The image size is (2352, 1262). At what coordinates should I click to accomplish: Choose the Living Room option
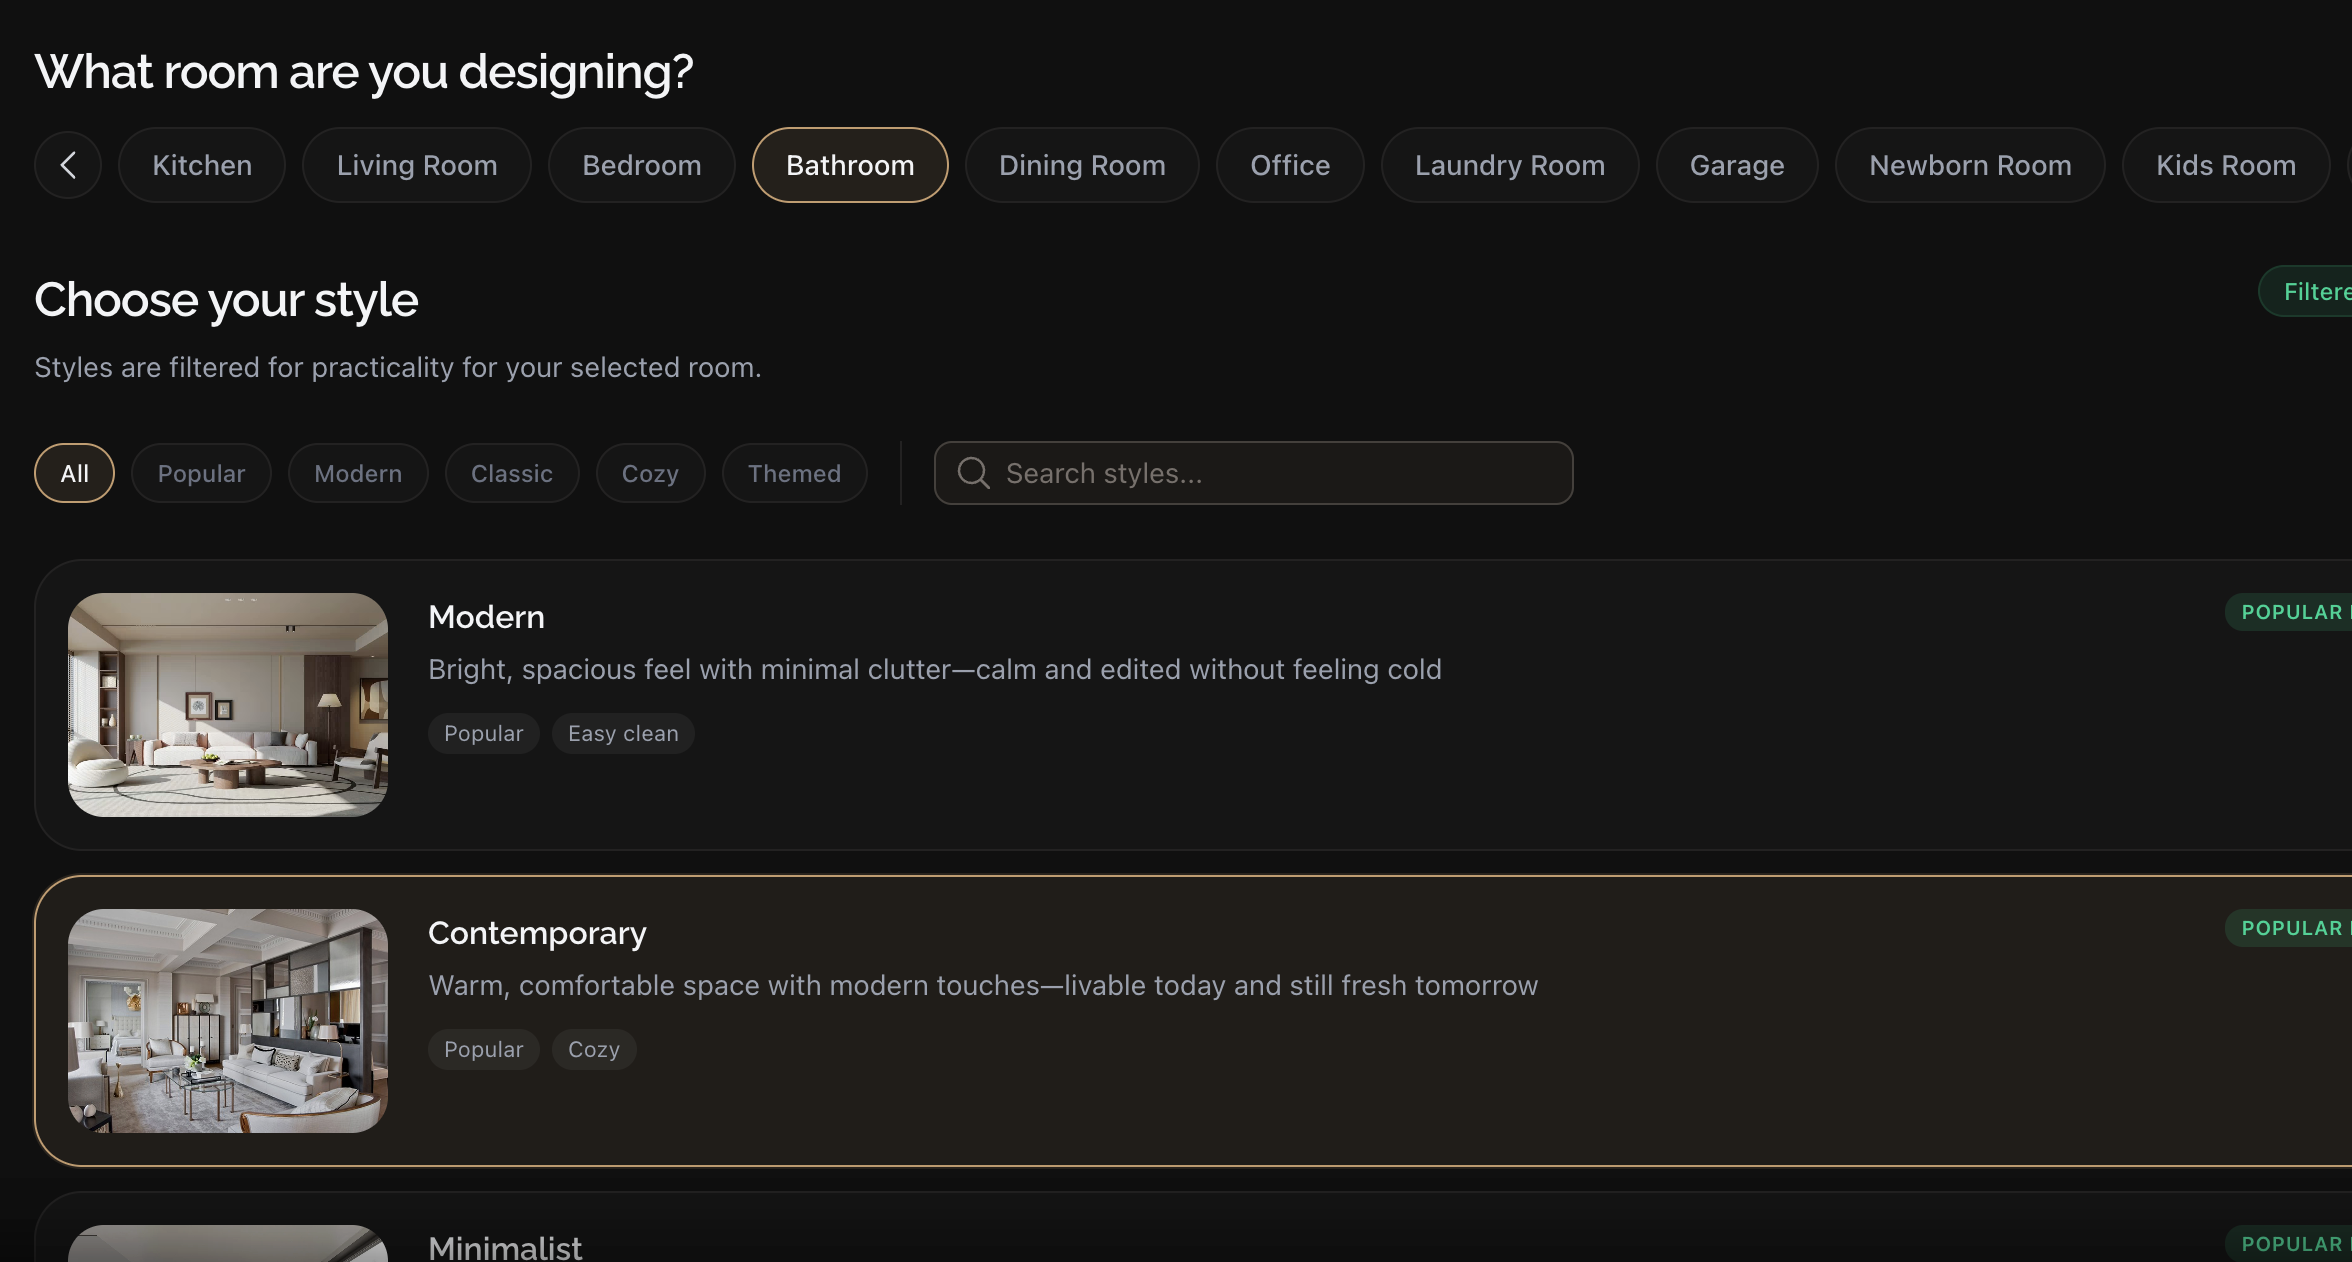coord(416,165)
